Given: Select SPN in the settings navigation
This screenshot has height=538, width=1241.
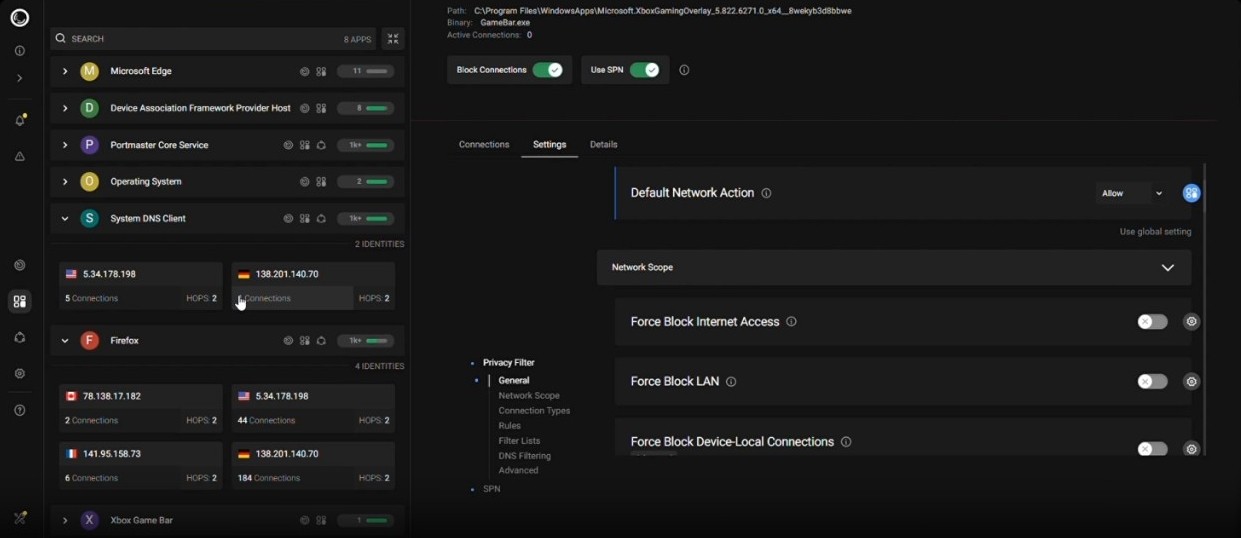Looking at the screenshot, I should 491,489.
